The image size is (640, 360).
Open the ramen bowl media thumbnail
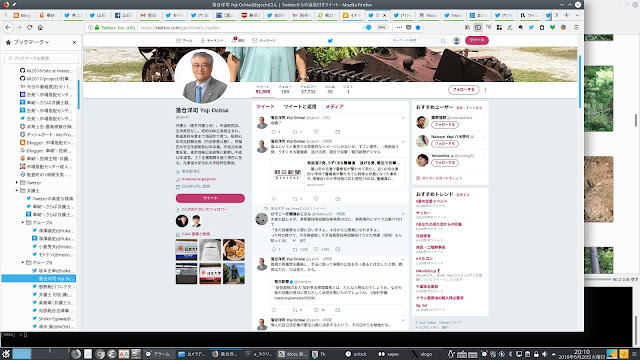pyautogui.click(x=234, y=249)
